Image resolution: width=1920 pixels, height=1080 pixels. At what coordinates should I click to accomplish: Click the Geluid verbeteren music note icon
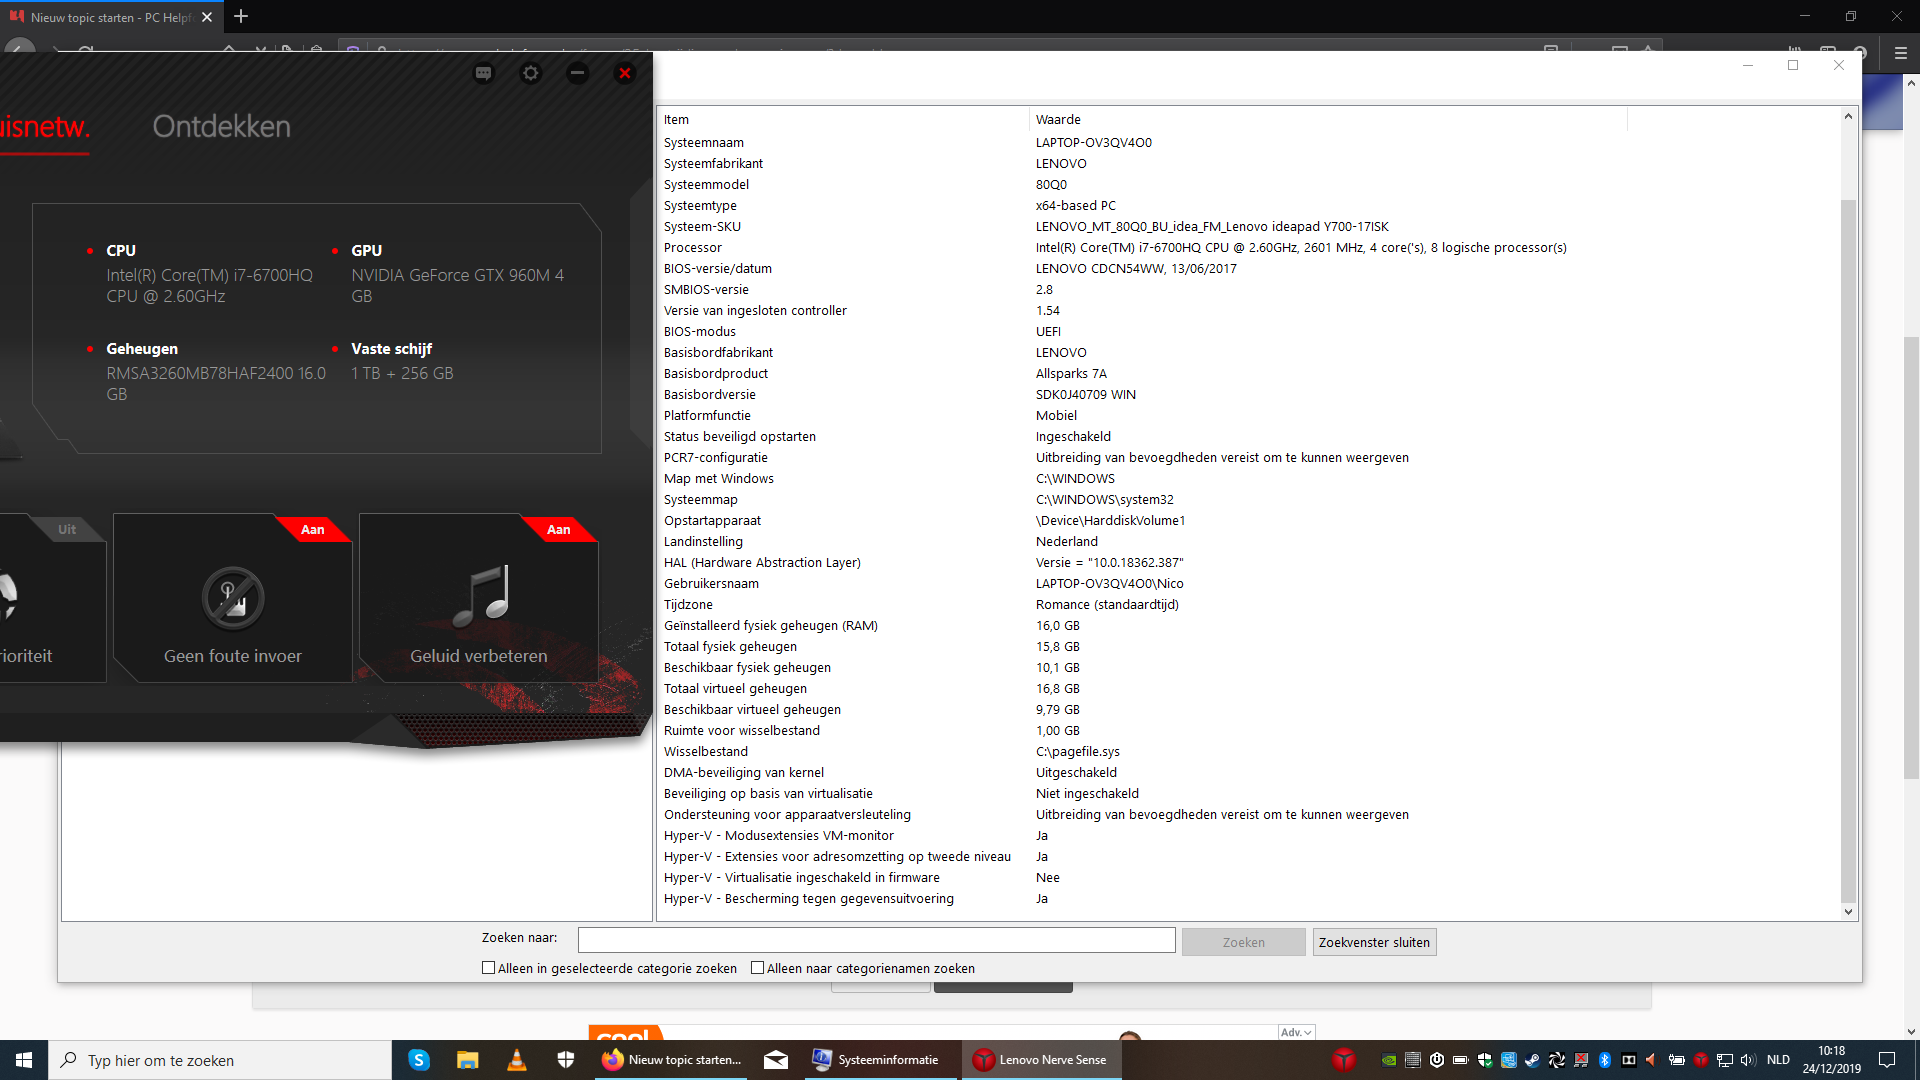[x=482, y=596]
